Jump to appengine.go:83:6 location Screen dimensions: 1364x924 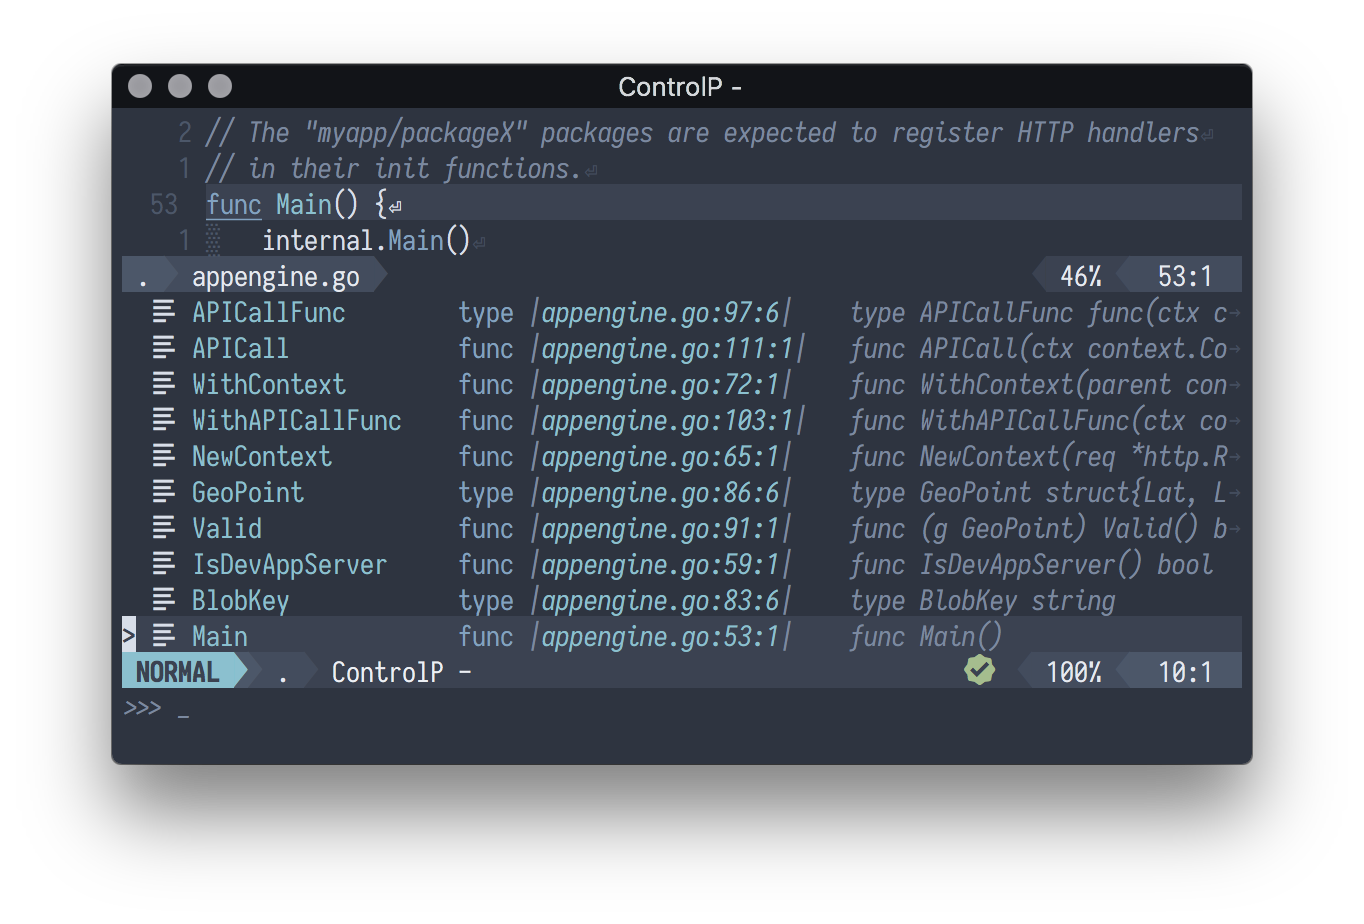660,601
